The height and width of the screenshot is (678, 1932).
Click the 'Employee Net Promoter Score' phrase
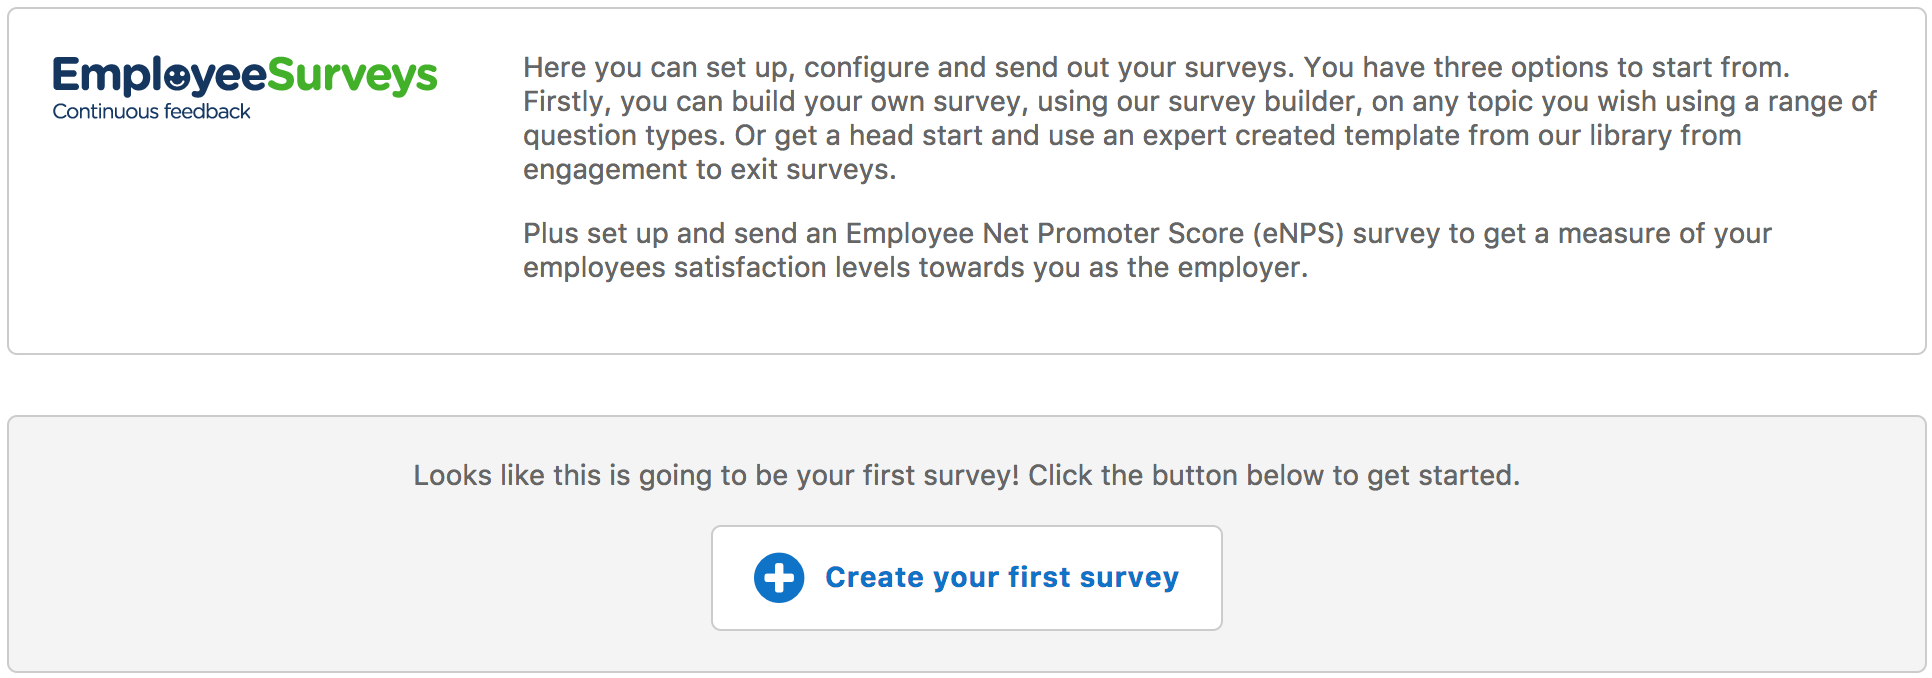click(x=1045, y=233)
